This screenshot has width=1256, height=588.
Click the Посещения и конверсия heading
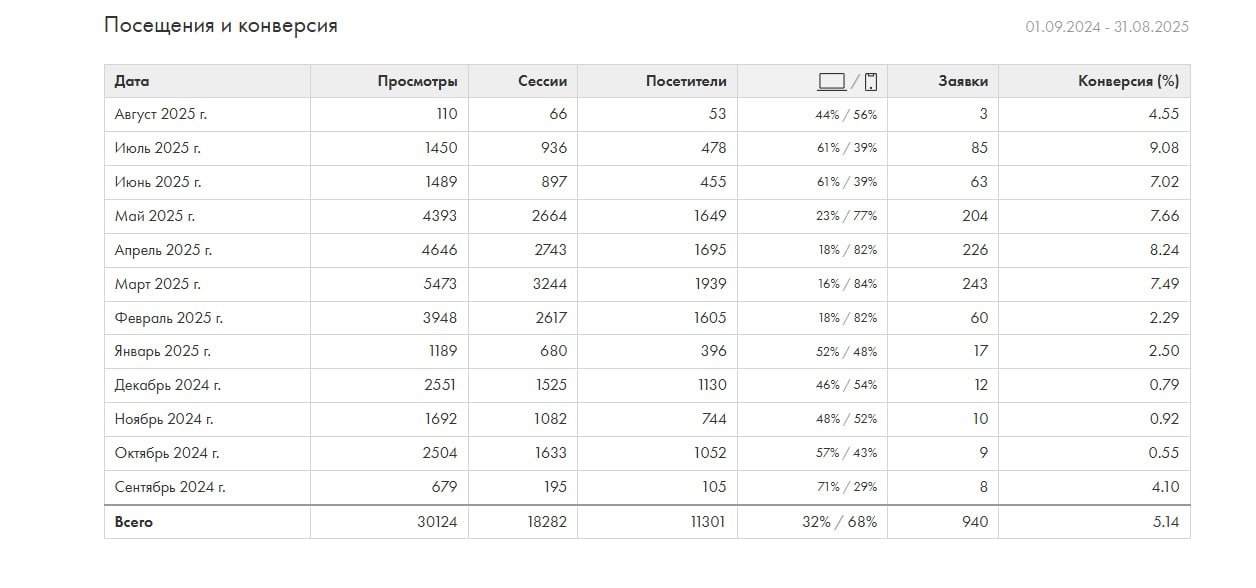click(220, 26)
